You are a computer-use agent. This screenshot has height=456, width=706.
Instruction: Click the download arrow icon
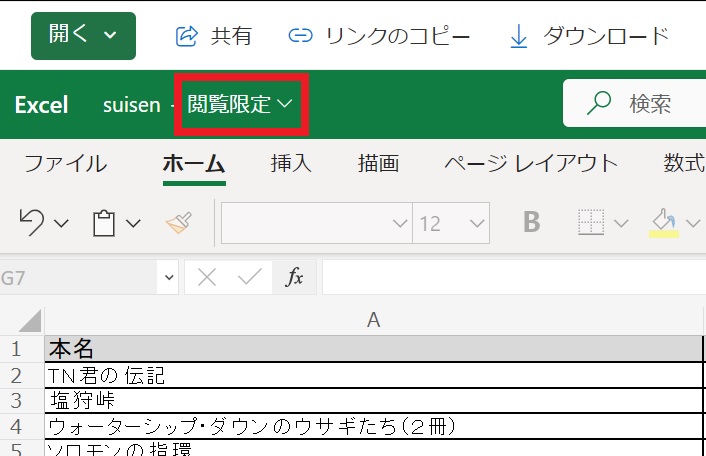[x=519, y=36]
